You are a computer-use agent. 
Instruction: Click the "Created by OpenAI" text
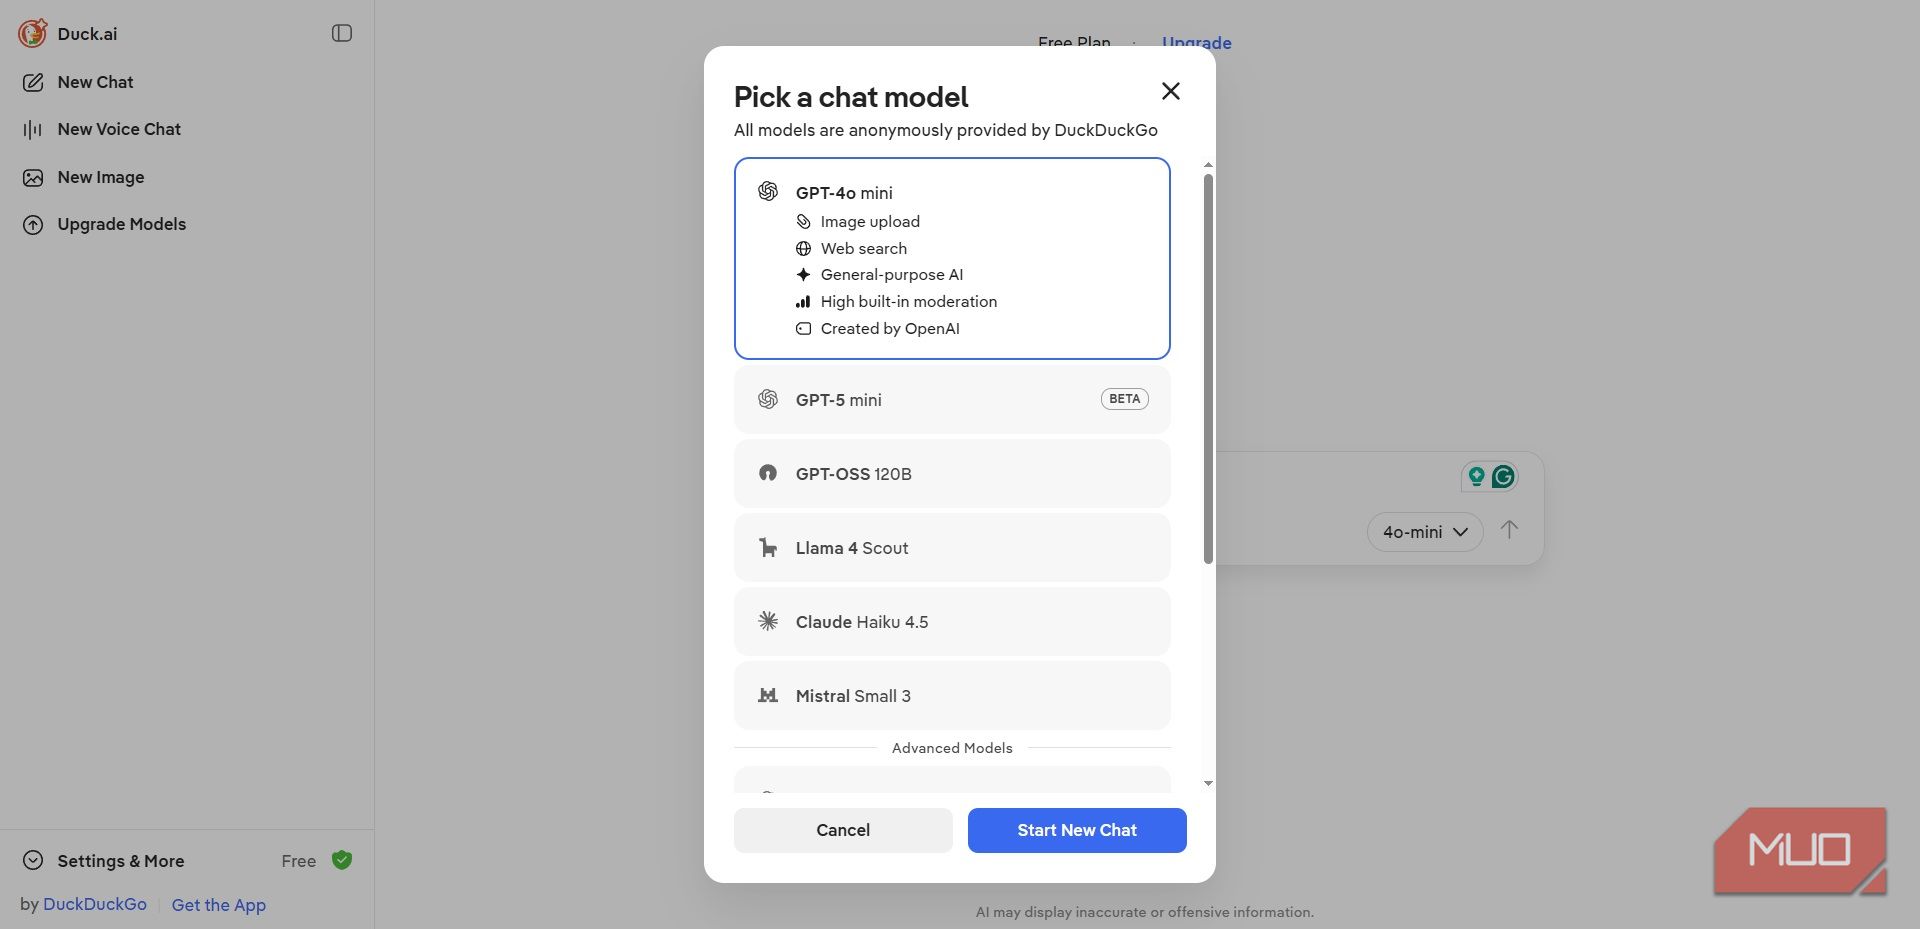[x=890, y=328]
